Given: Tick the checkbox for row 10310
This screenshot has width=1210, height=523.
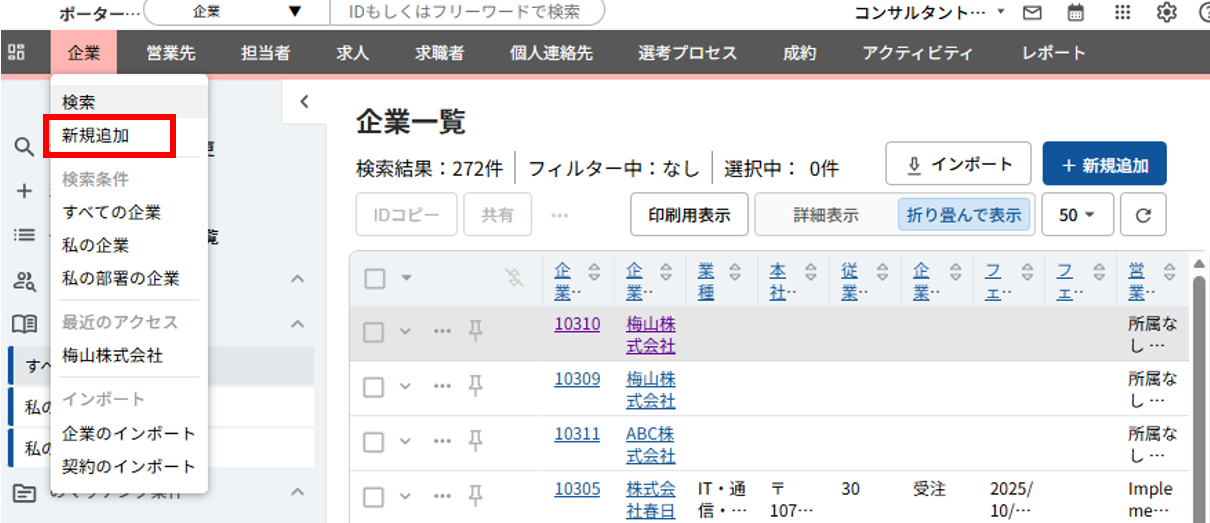Looking at the screenshot, I should pos(374,332).
